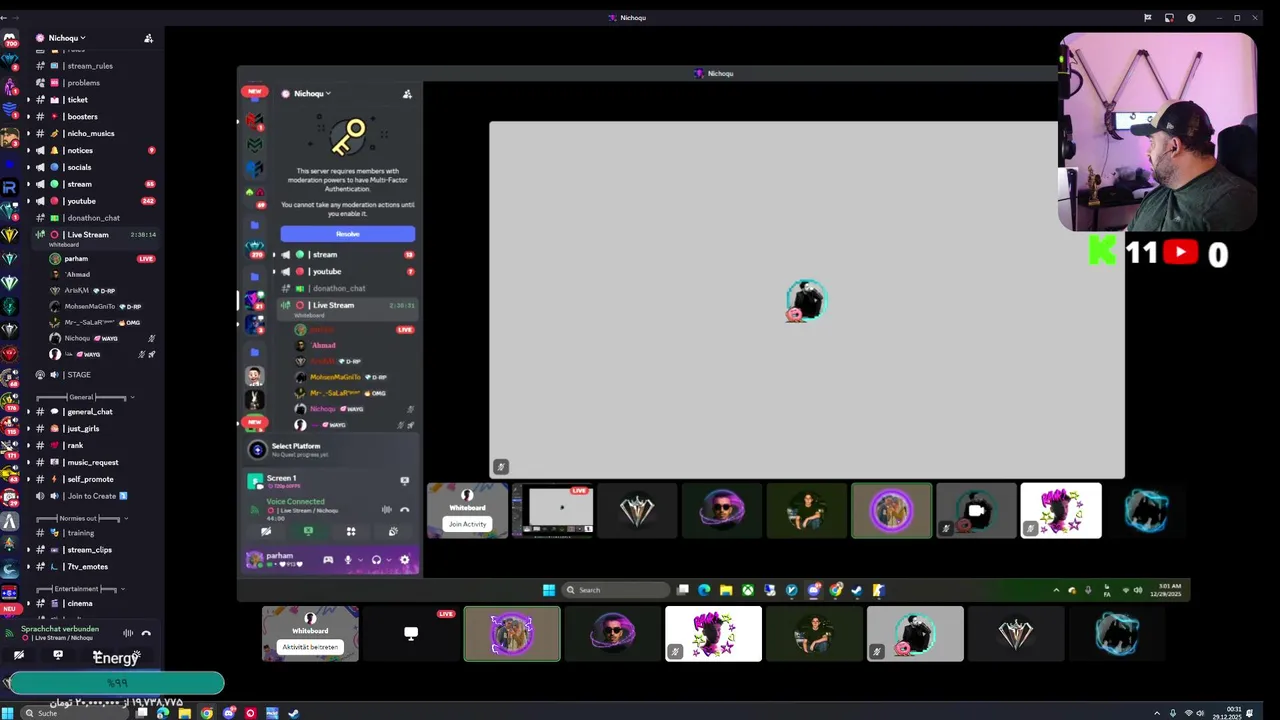The height and width of the screenshot is (720, 1280).
Task: Select the Live Stream voice channel
Action: click(96, 237)
